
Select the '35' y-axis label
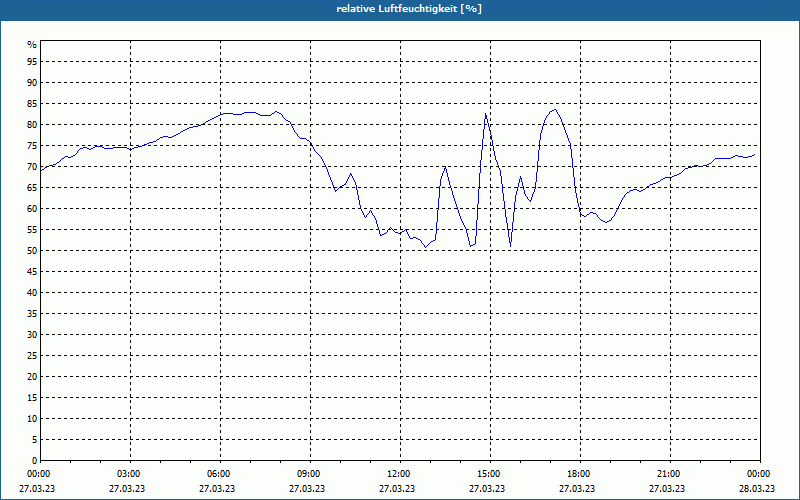click(32, 314)
